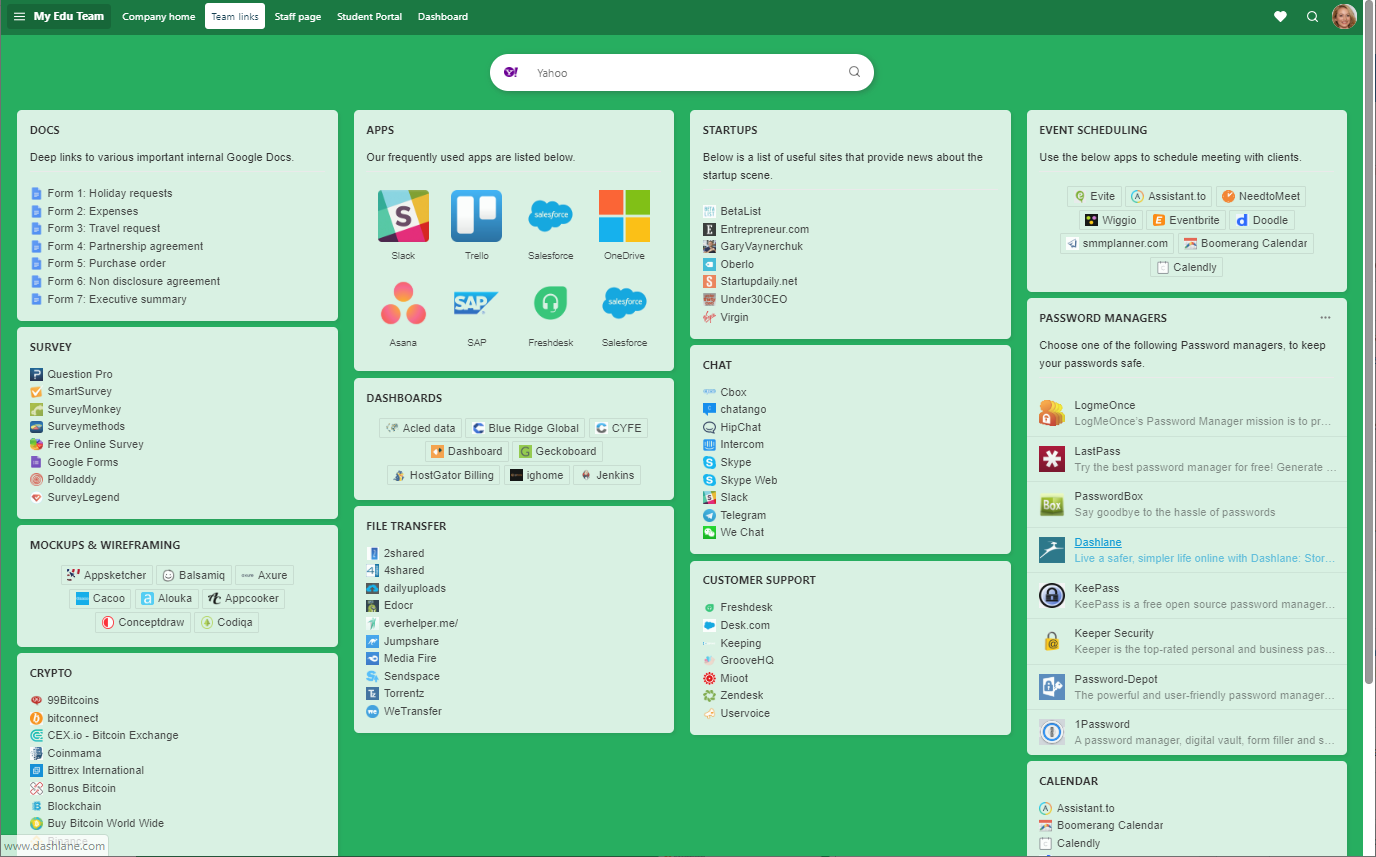Click the LogmeOnce password manager icon
This screenshot has width=1376, height=857.
coord(1052,413)
